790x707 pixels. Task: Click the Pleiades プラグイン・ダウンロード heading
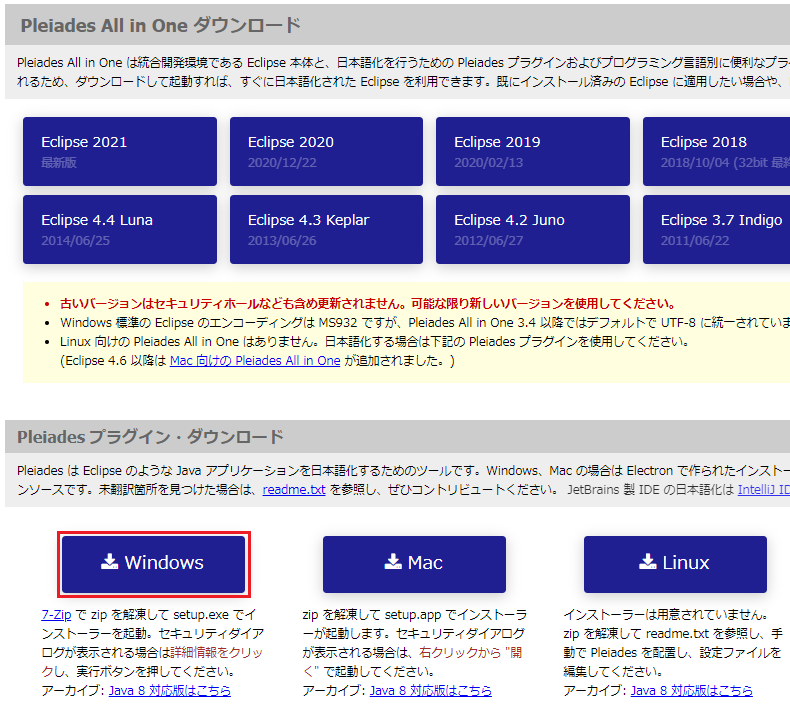pyautogui.click(x=150, y=437)
